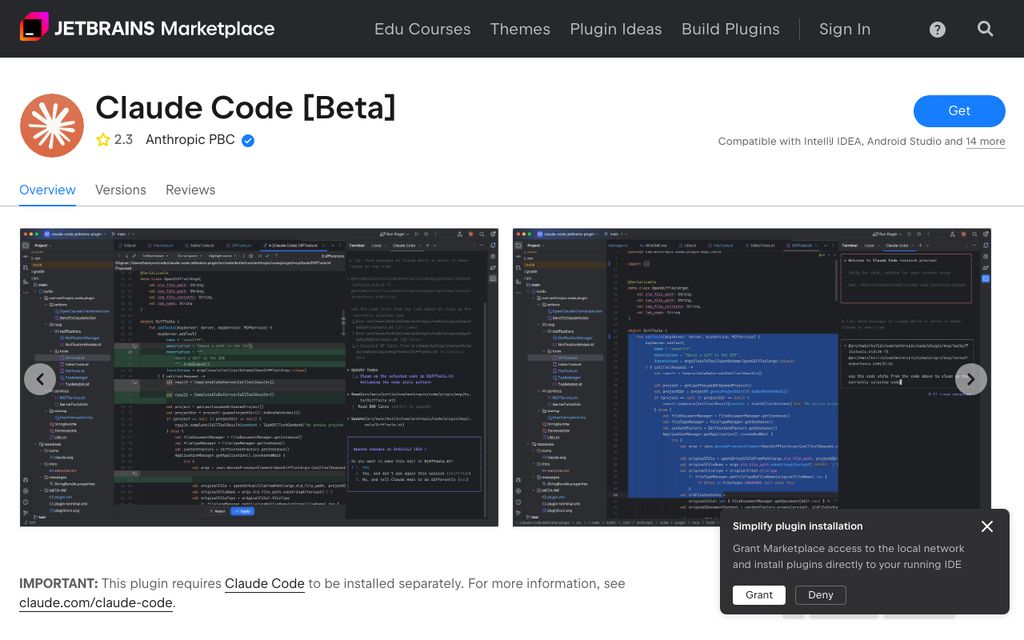
Task: Click the Claude Code [Beta] title
Action: coord(246,108)
